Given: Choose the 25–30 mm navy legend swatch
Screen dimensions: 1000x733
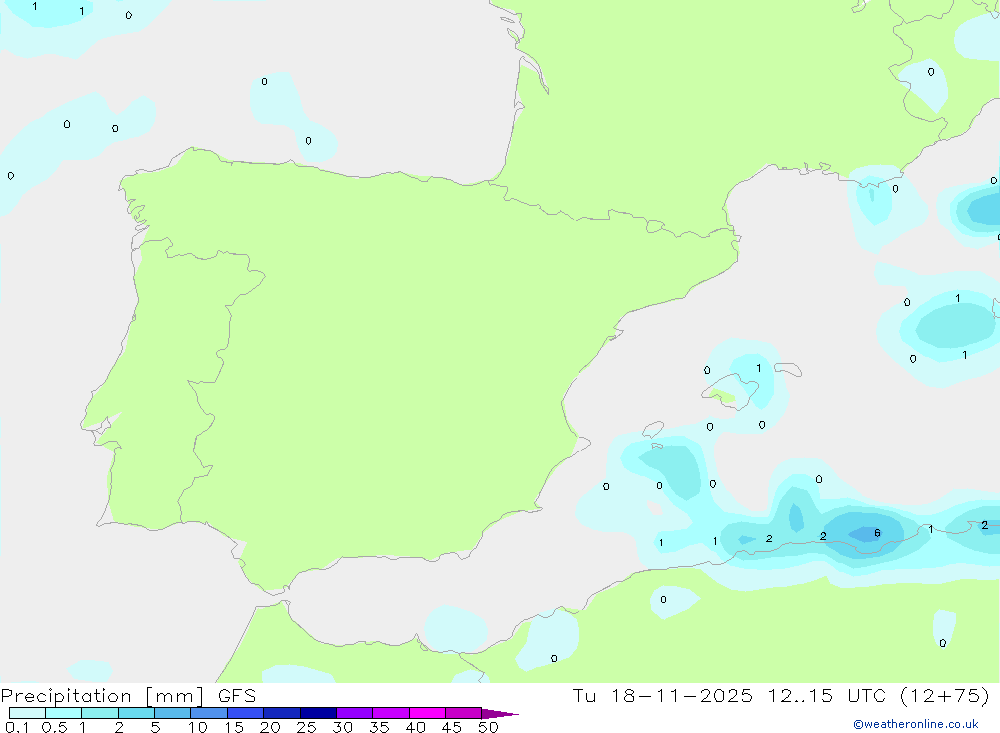Looking at the screenshot, I should pyautogui.click(x=318, y=713).
